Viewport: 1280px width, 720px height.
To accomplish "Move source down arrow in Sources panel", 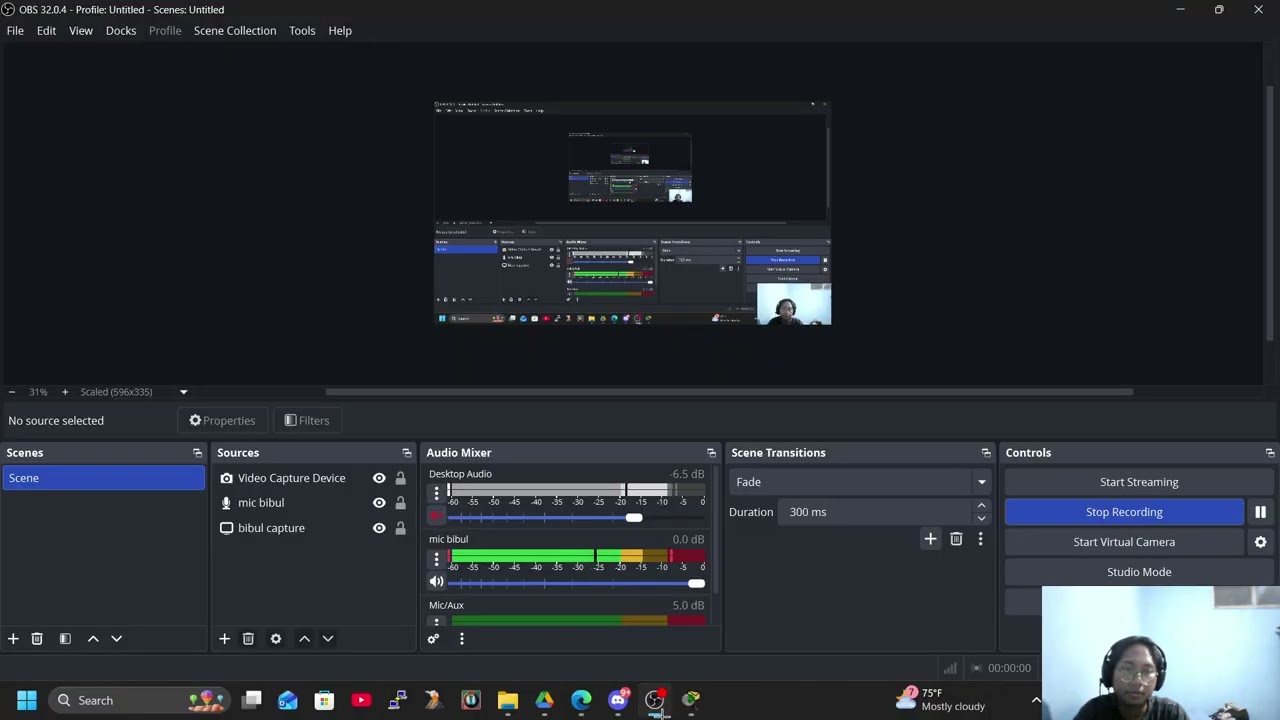I will click(327, 638).
